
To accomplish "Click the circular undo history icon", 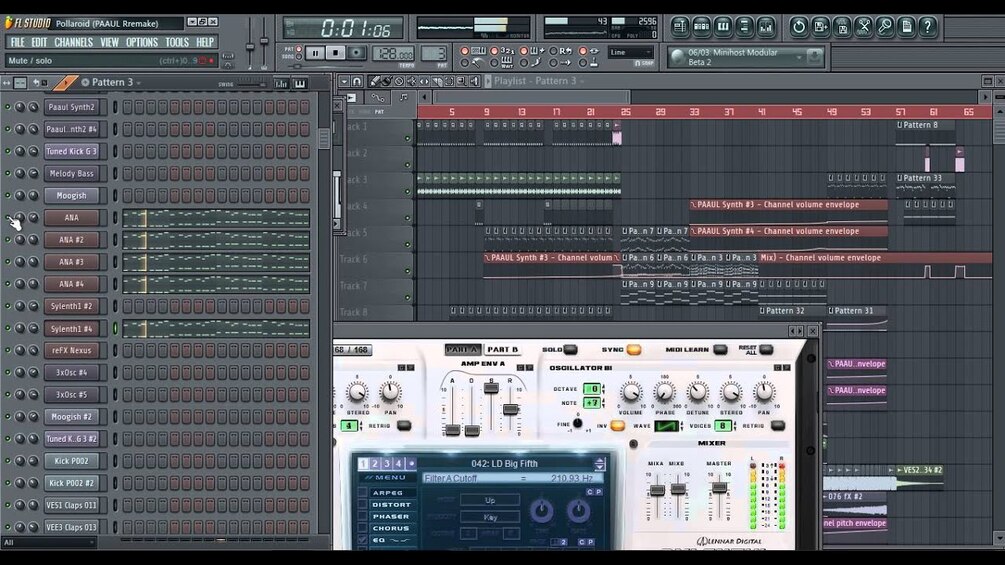I will click(799, 26).
